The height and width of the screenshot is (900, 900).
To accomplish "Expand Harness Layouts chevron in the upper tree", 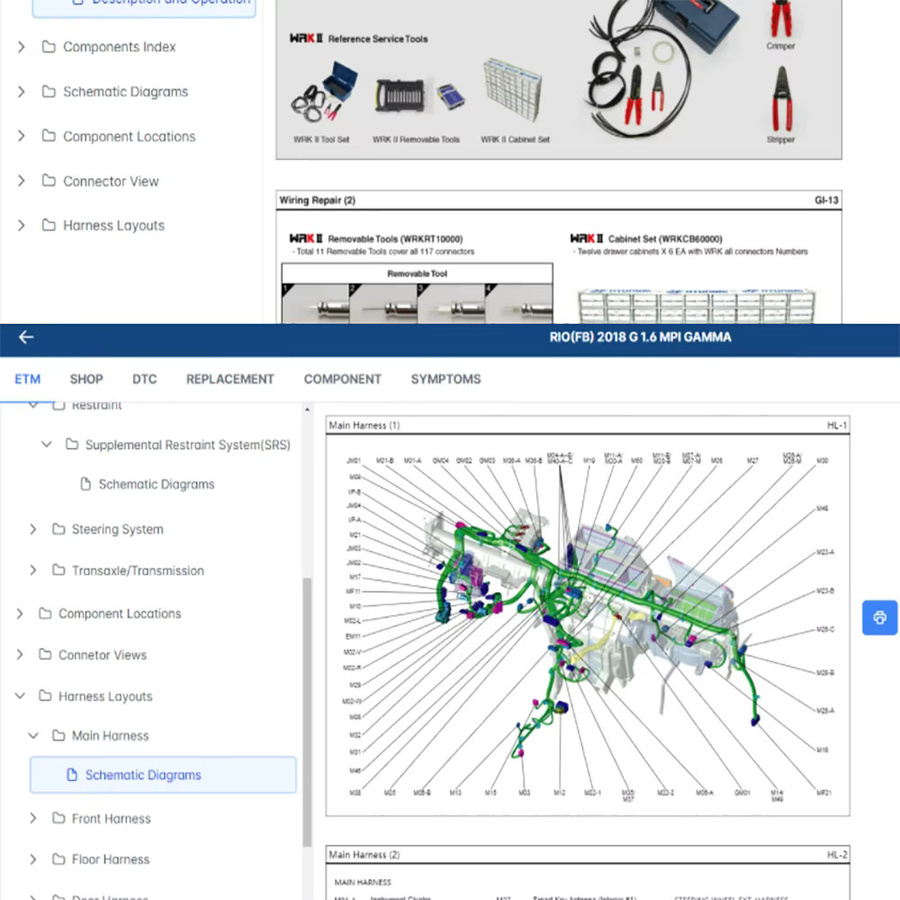I will click(21, 226).
